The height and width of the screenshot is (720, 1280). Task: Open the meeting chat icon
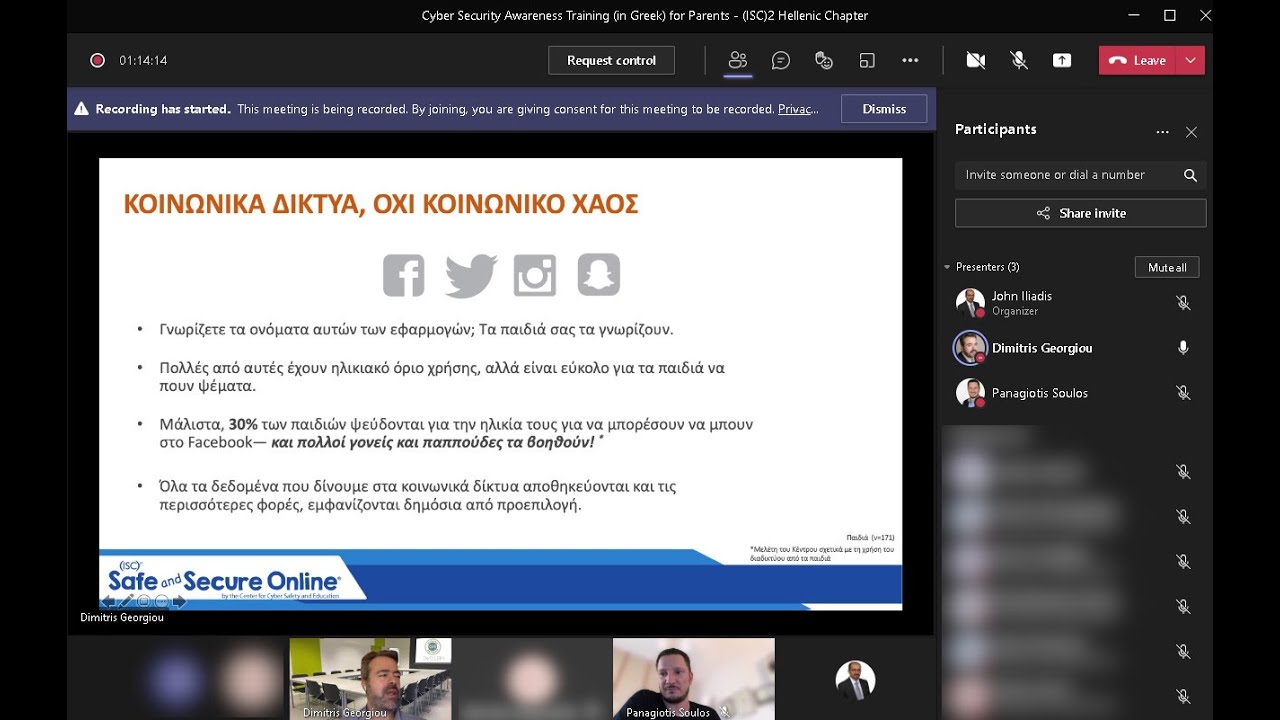(781, 60)
